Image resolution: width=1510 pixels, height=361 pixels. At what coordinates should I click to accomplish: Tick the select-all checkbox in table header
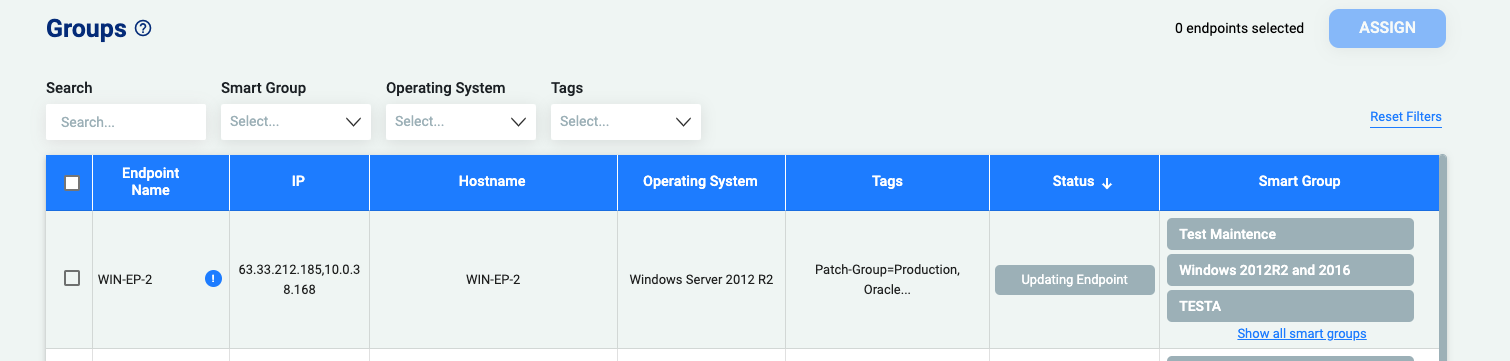click(x=72, y=183)
